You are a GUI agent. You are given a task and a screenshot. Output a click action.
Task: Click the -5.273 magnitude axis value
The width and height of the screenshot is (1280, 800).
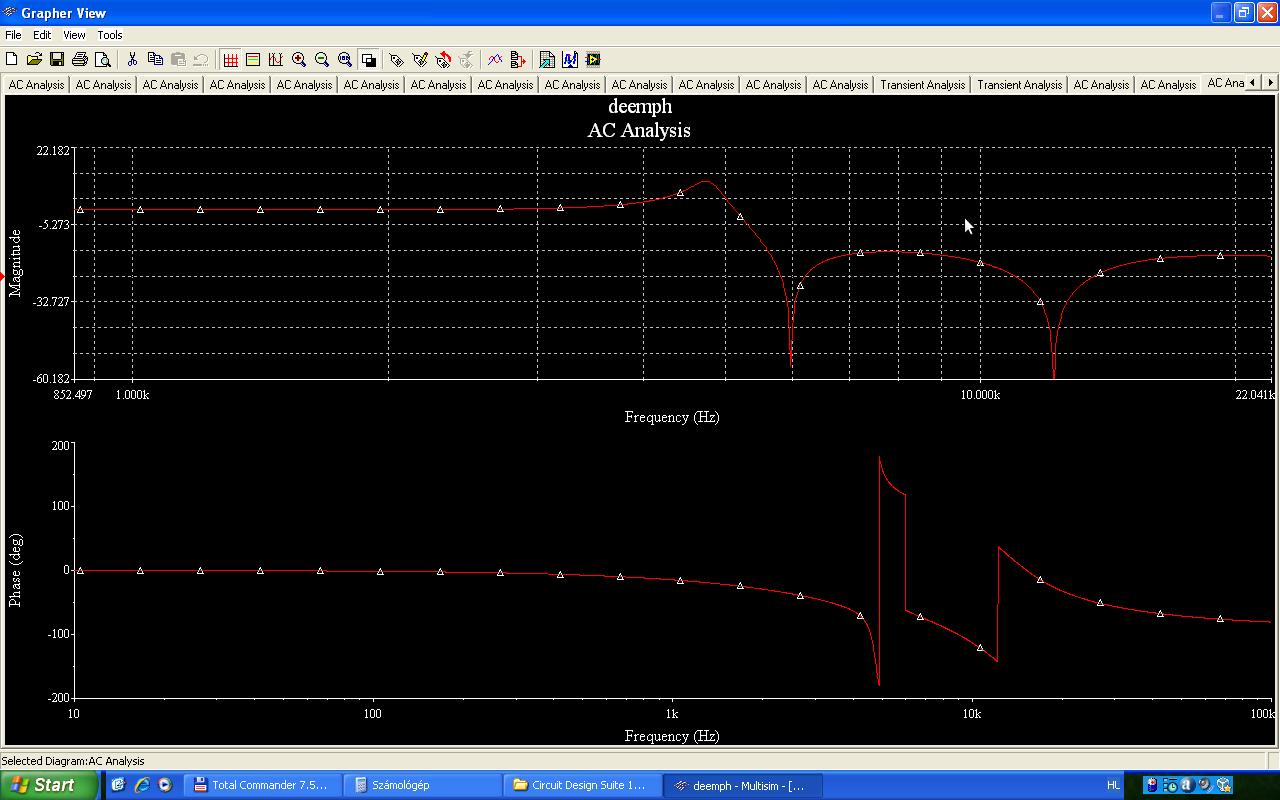tap(55, 224)
